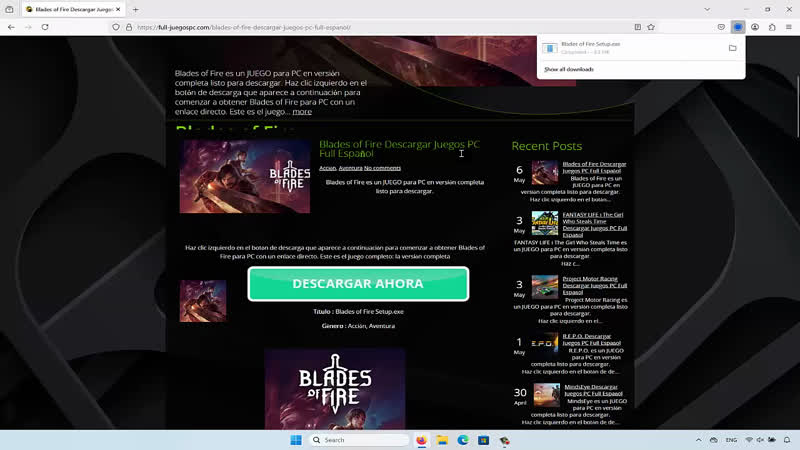
Task: Show site security padlock info
Action: coord(129,27)
